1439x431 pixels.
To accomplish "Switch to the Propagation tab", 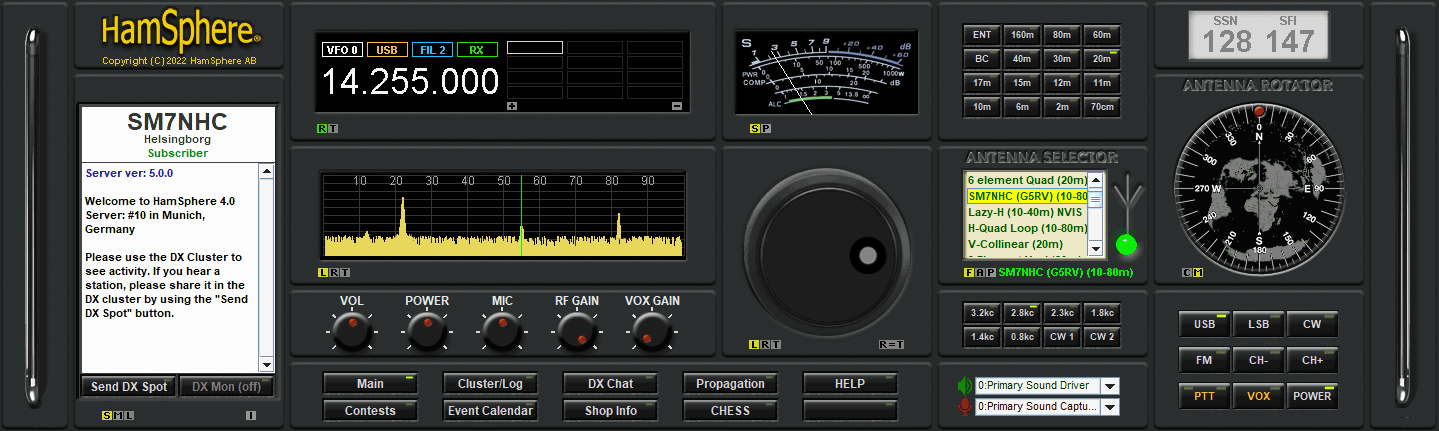I will click(x=730, y=384).
